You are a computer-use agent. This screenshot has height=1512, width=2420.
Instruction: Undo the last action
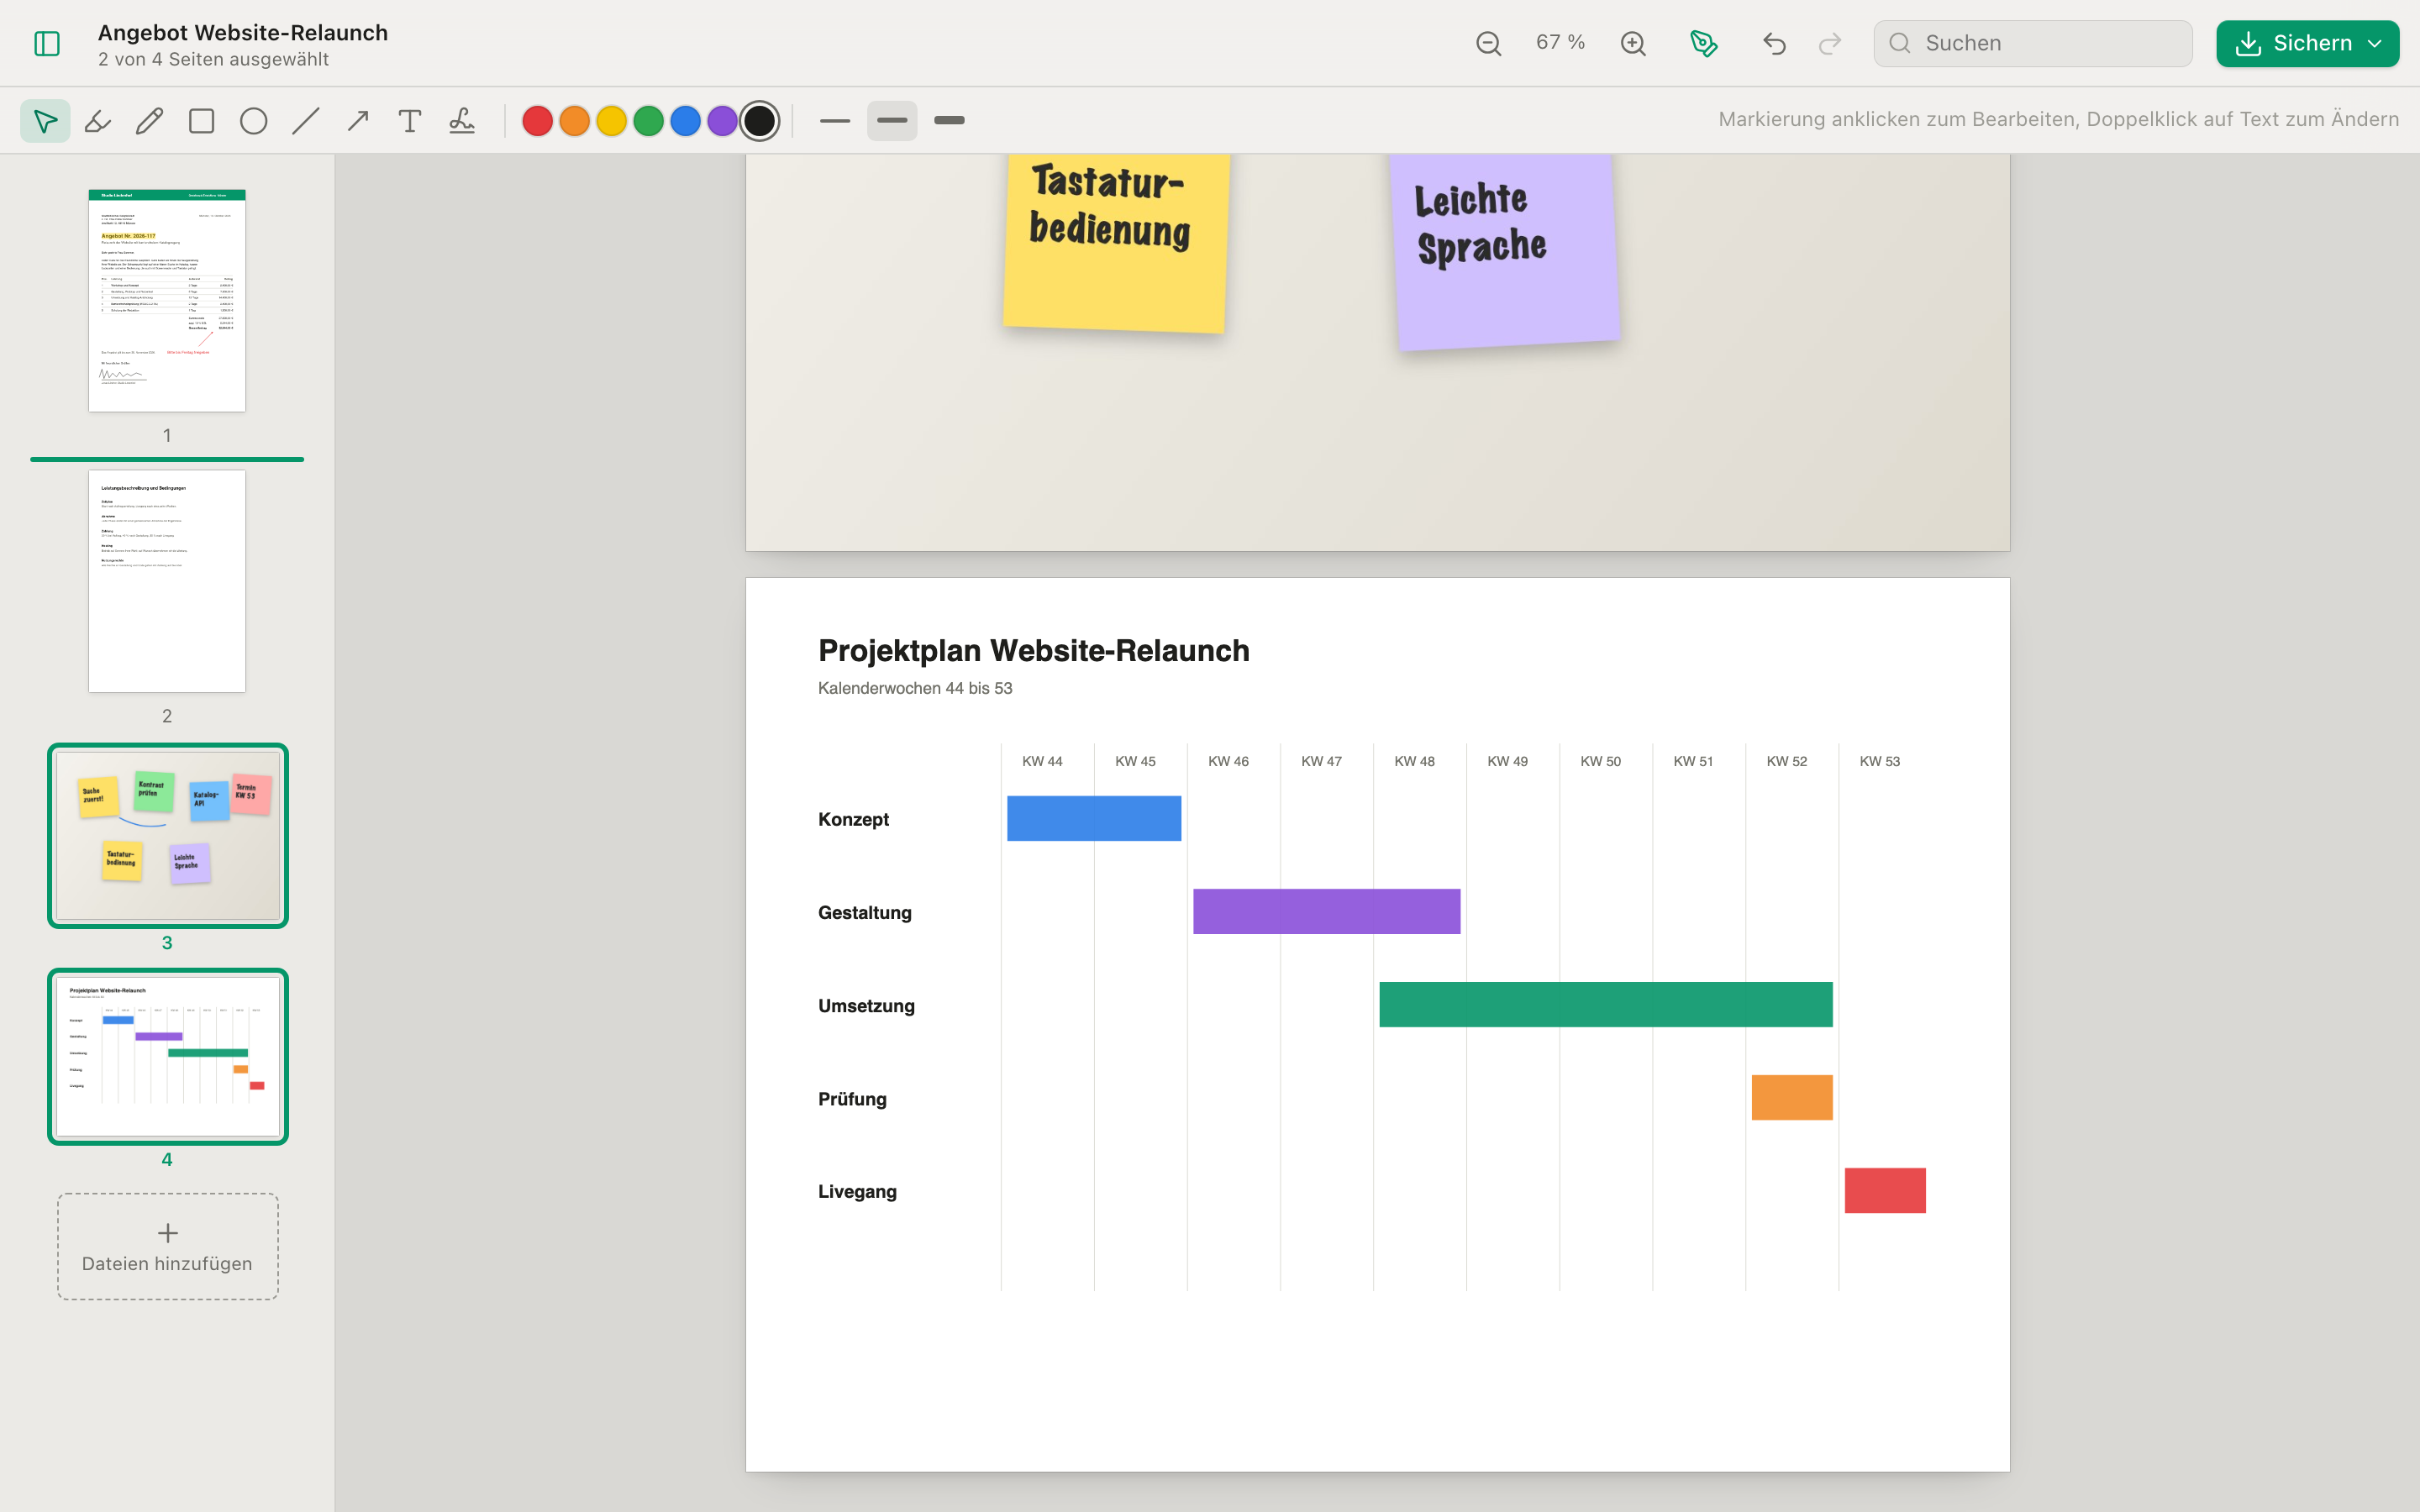tap(1774, 43)
